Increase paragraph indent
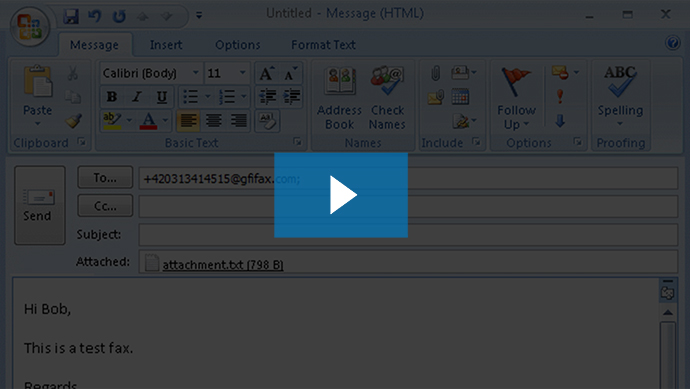Image resolution: width=690 pixels, height=389 pixels. tap(291, 97)
